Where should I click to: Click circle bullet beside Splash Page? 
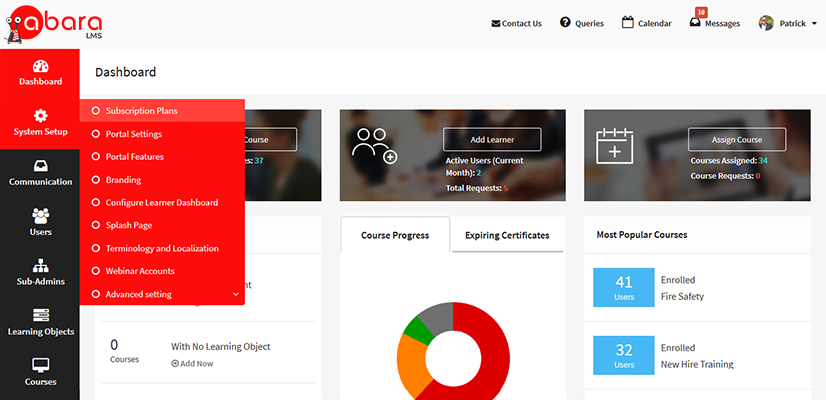95,225
